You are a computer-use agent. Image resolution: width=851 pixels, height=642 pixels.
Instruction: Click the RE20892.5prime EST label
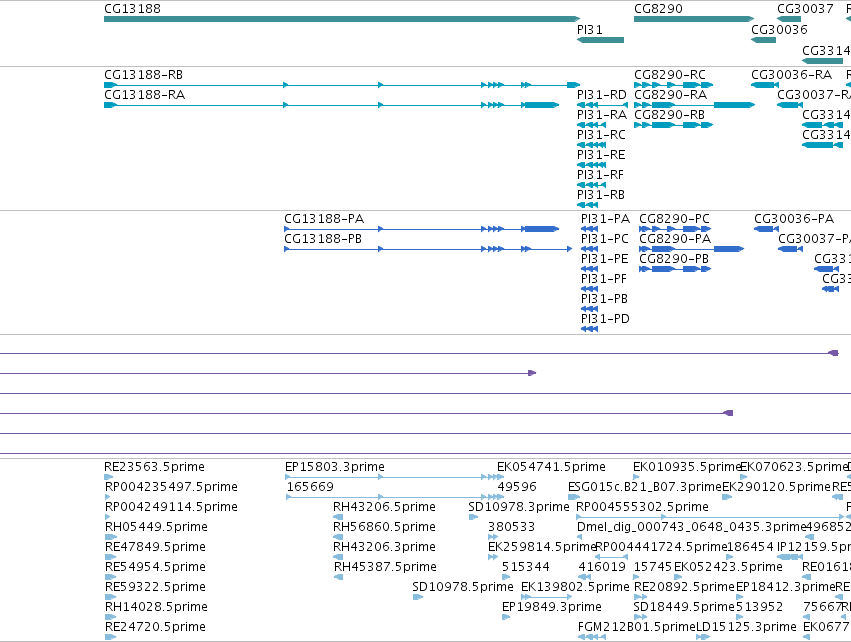(x=684, y=587)
